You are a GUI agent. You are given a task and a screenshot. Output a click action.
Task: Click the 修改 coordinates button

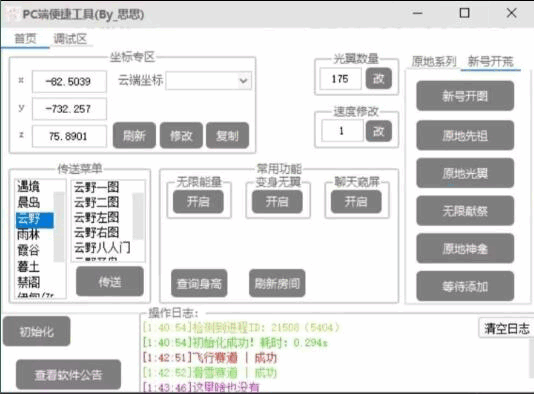pos(181,136)
